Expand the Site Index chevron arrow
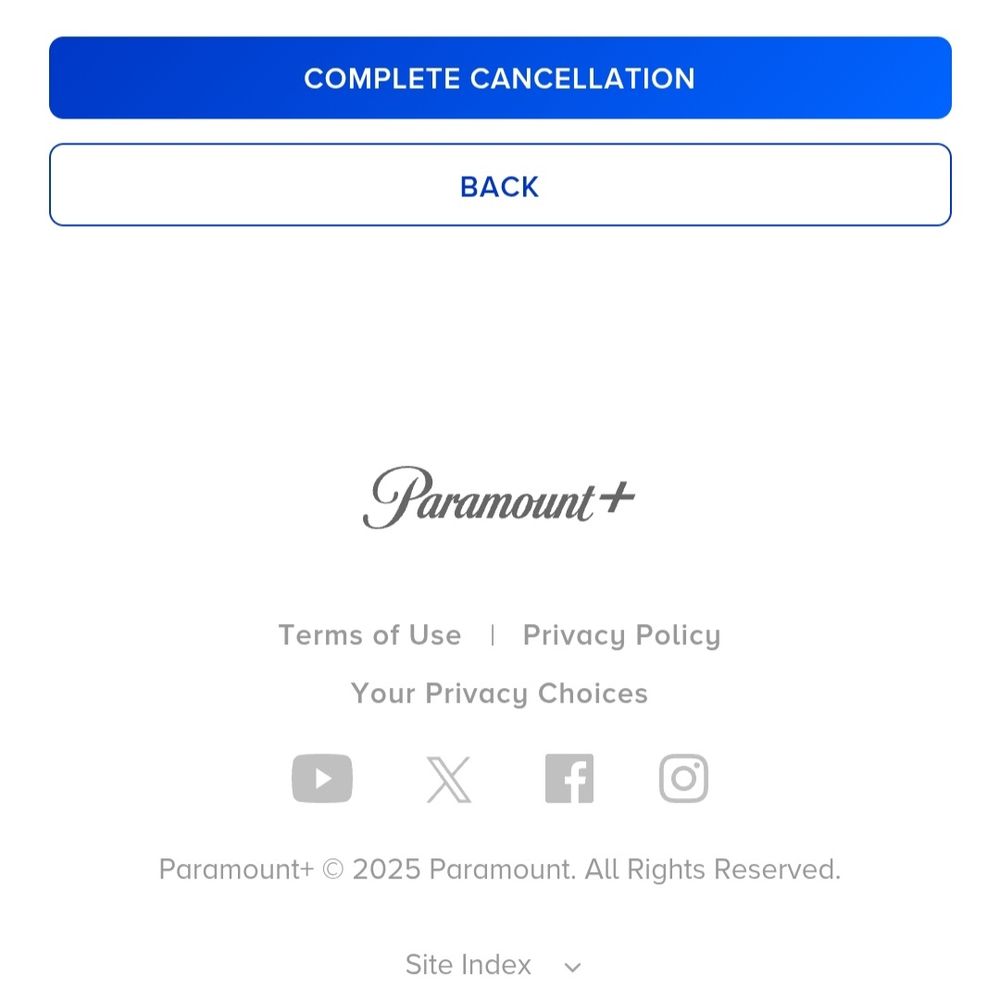 pyautogui.click(x=573, y=967)
